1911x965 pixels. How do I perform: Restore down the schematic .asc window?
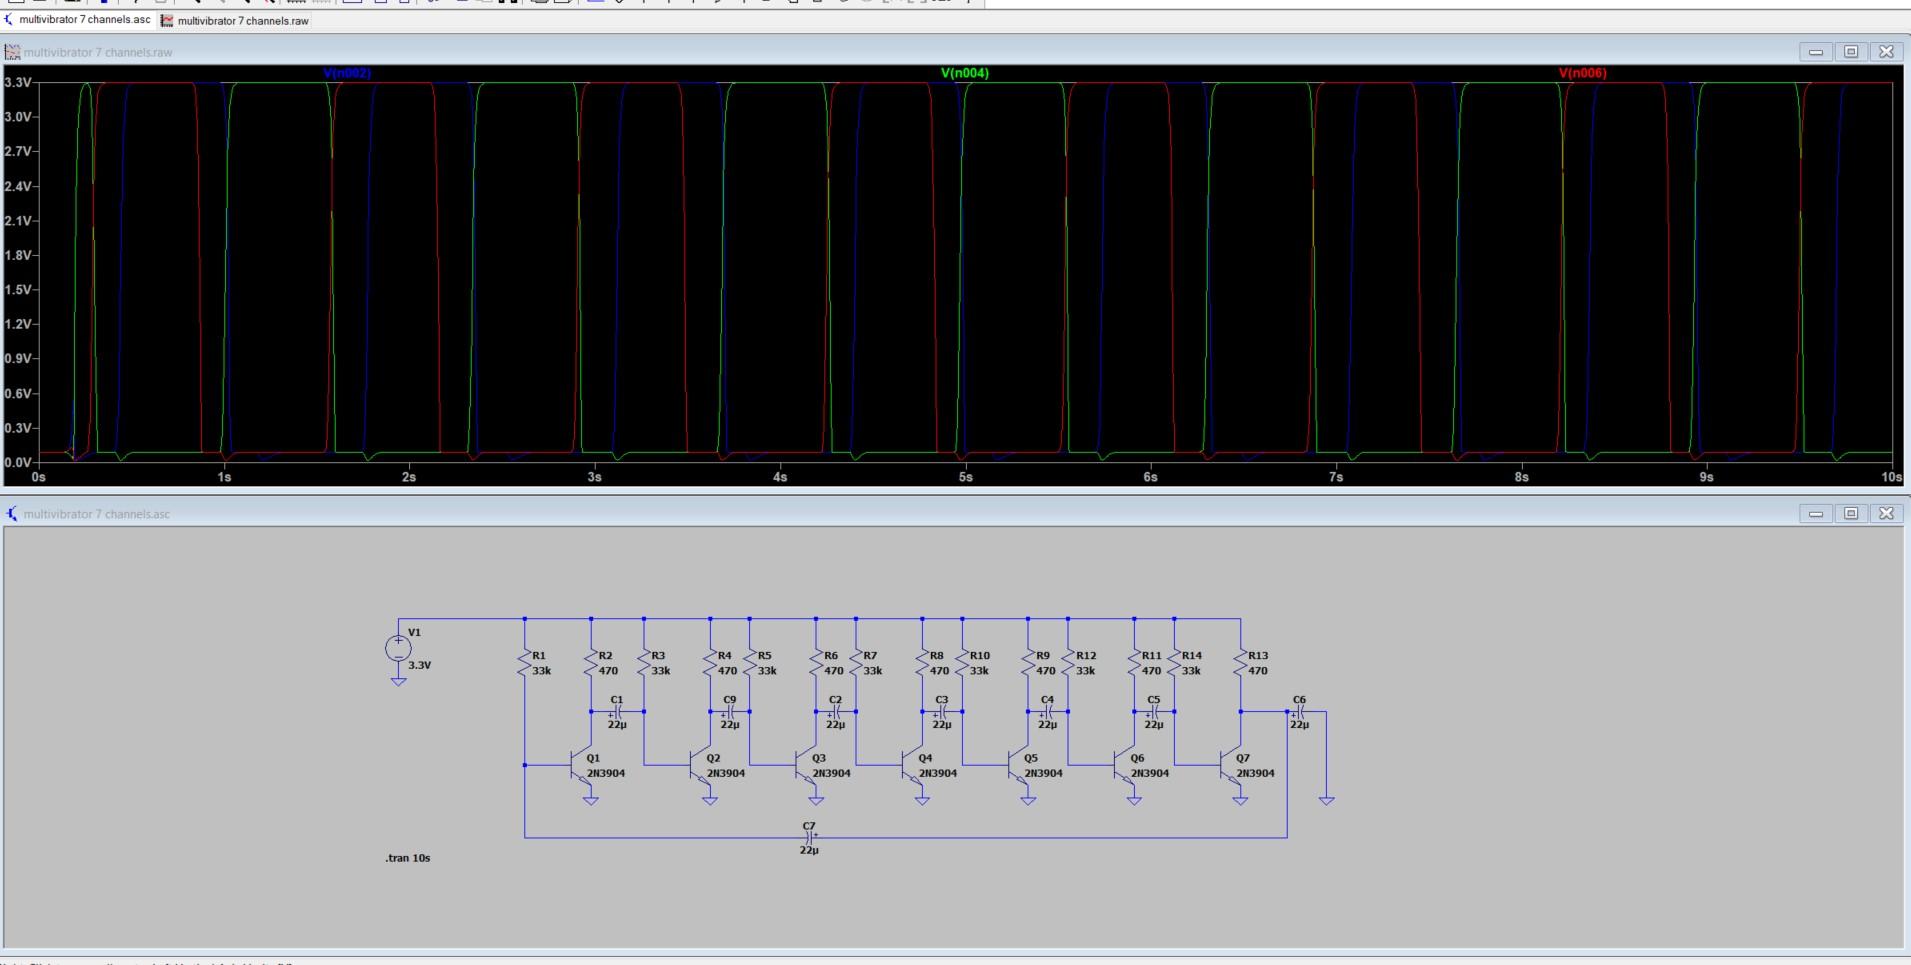(1851, 514)
